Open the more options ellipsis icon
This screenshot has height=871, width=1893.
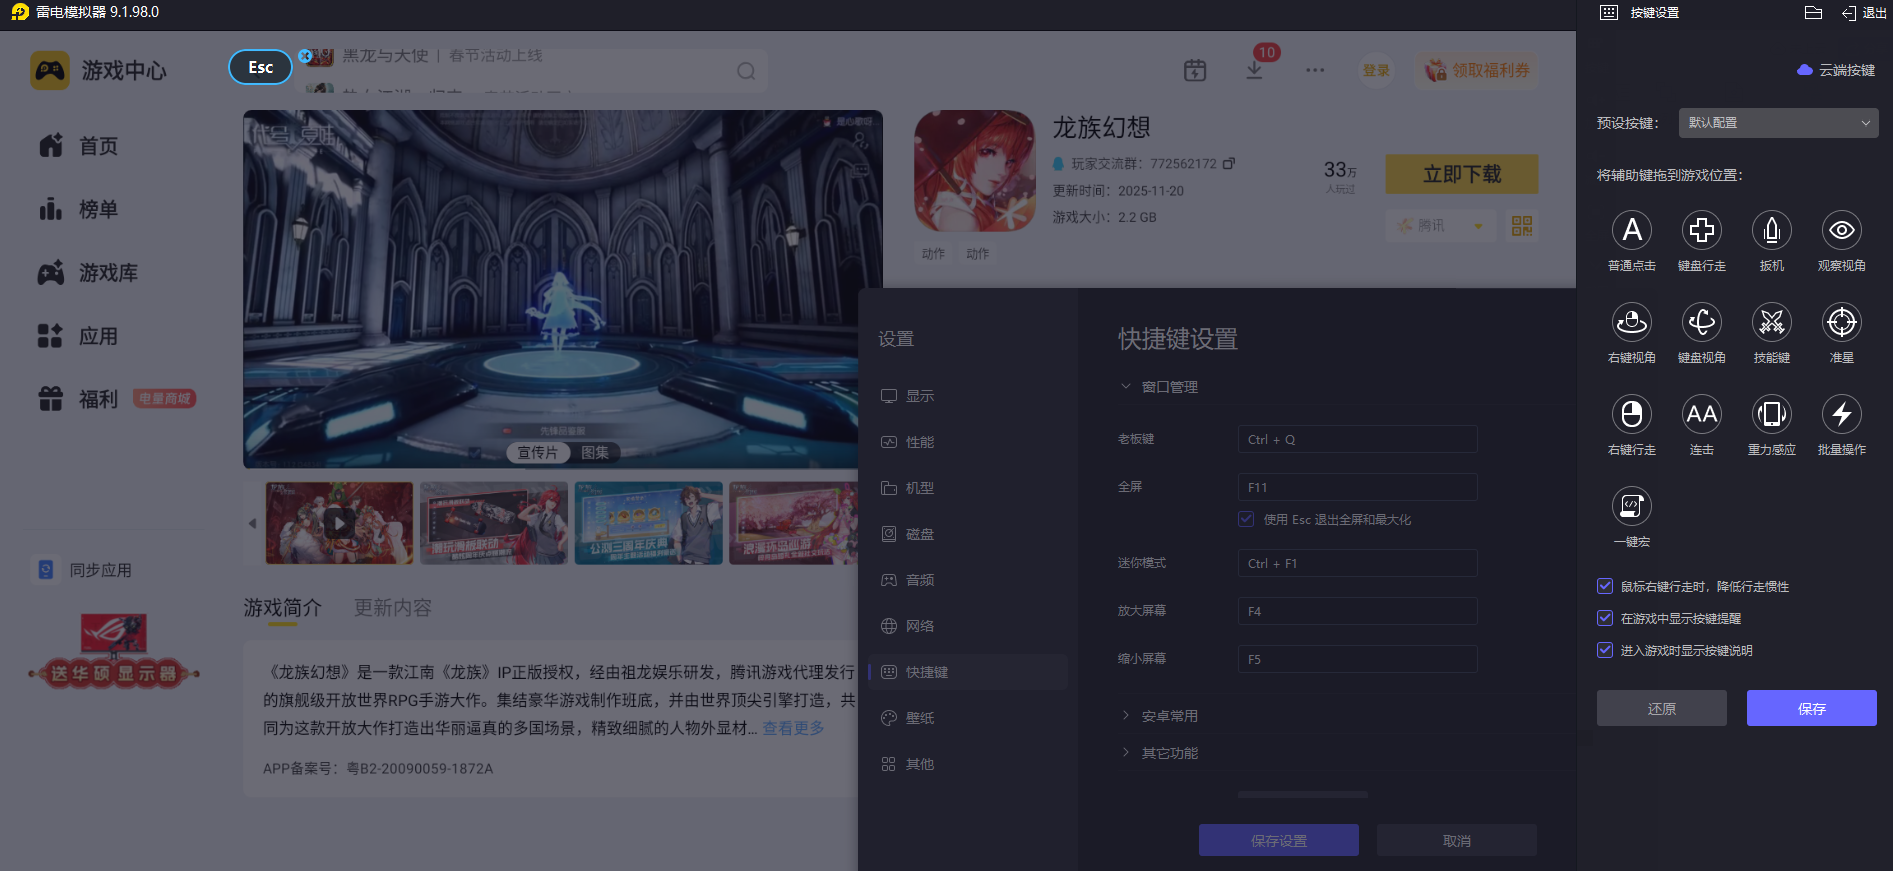tap(1315, 70)
